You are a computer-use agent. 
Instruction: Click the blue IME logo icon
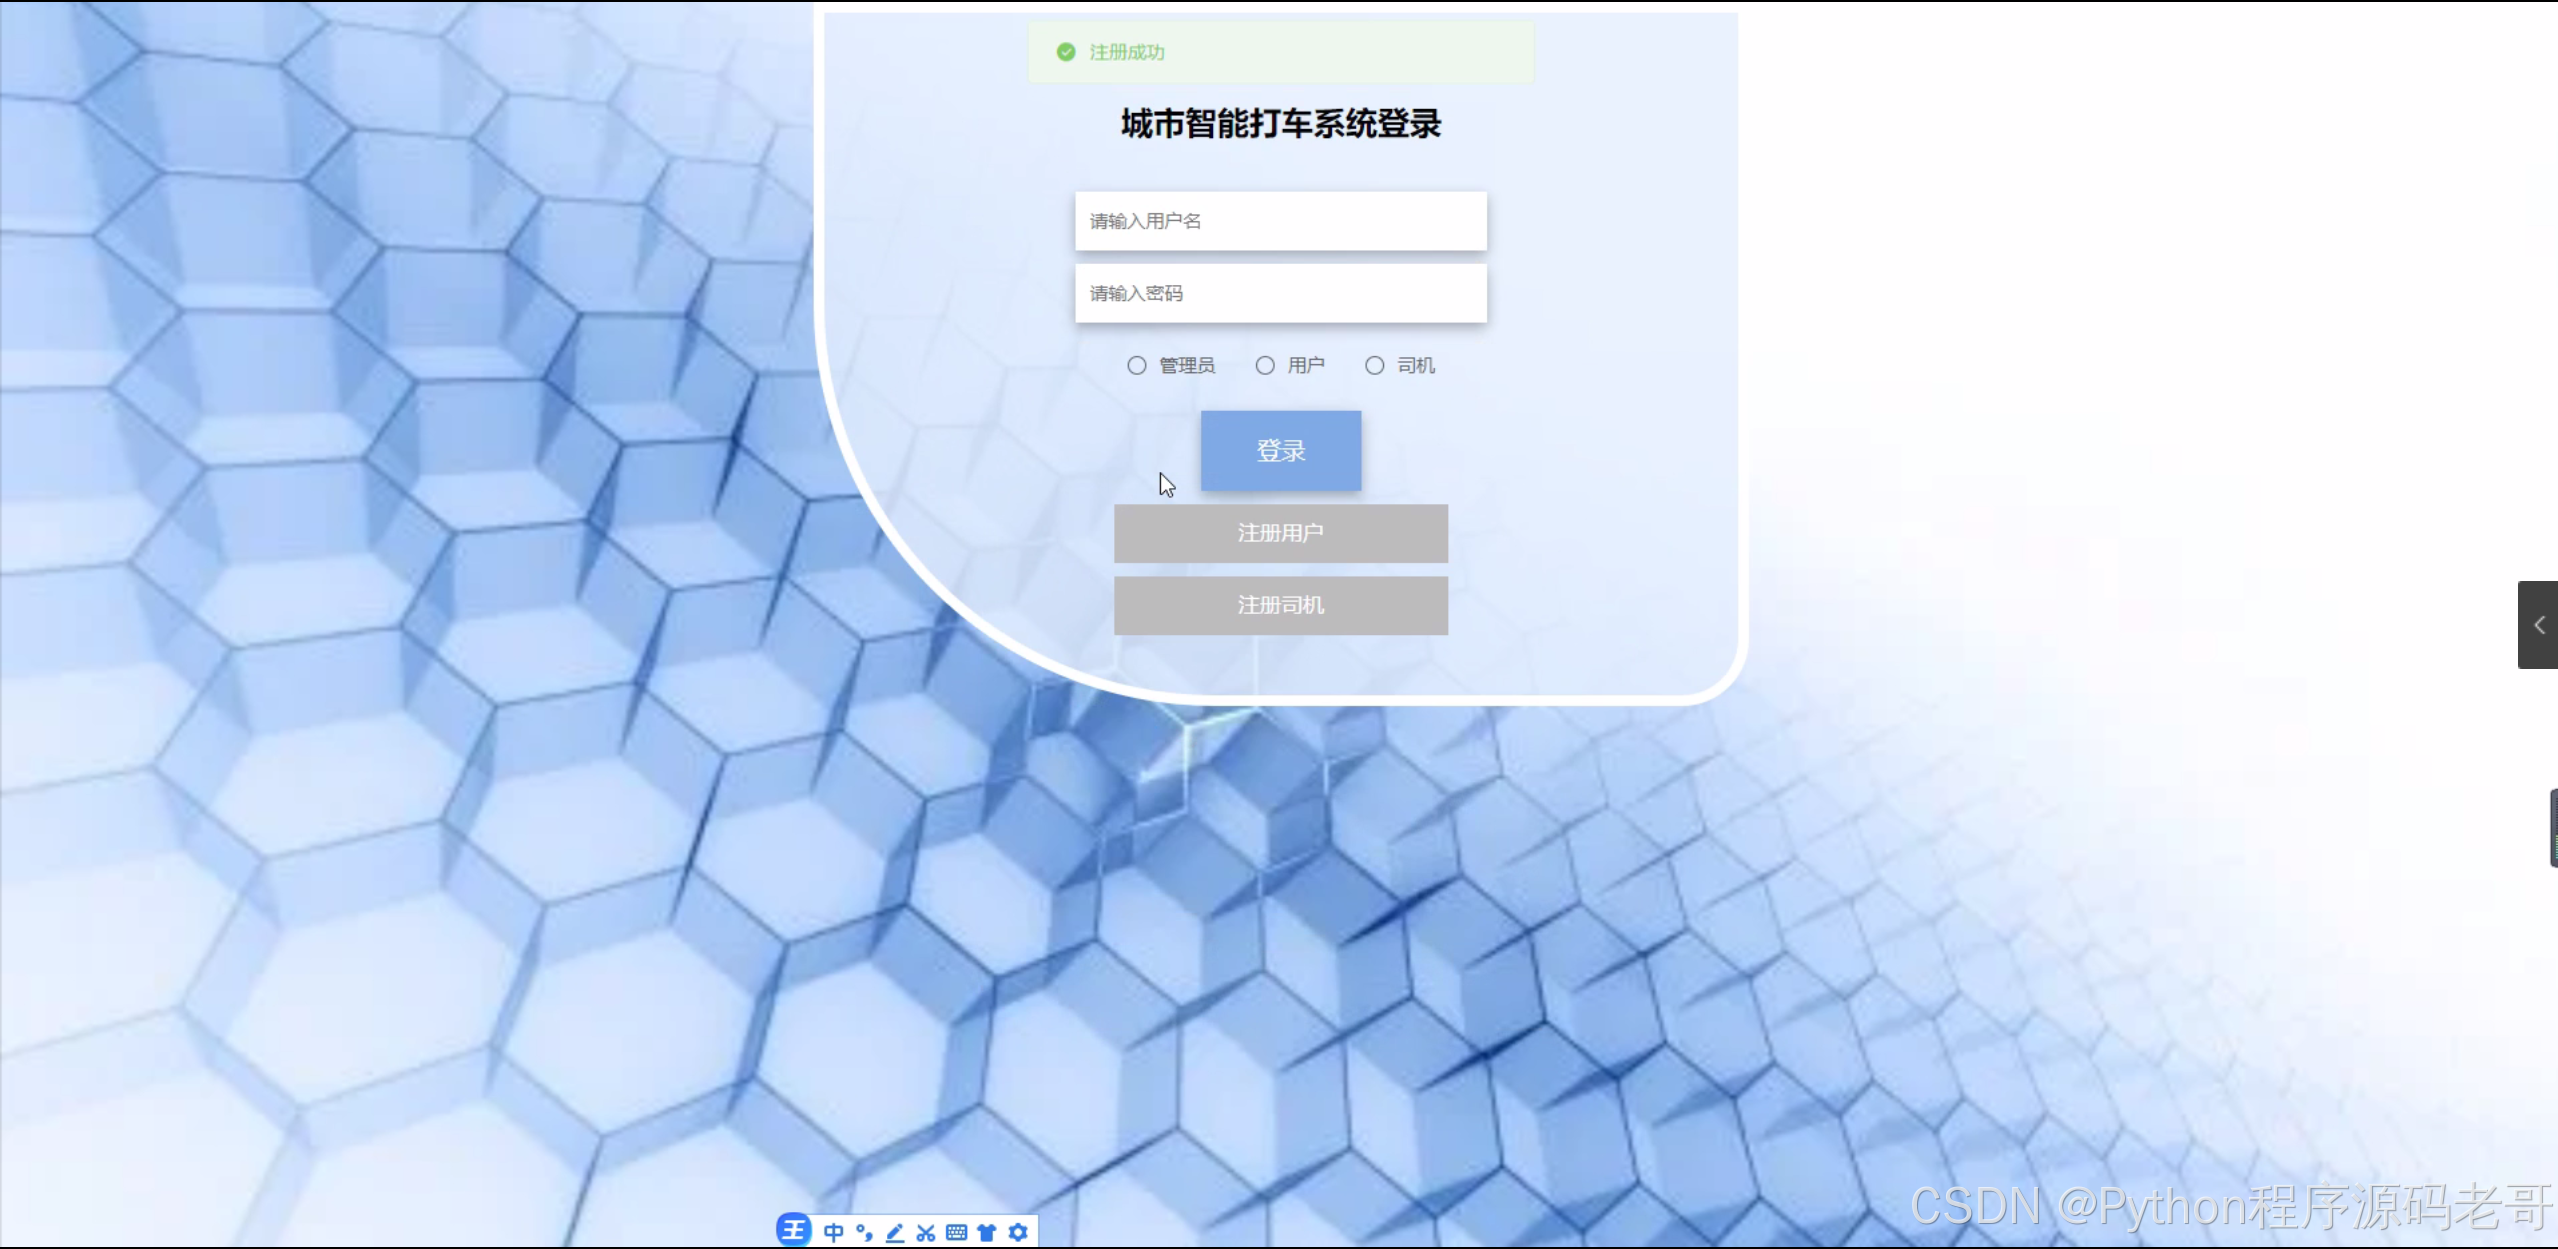[x=793, y=1230]
